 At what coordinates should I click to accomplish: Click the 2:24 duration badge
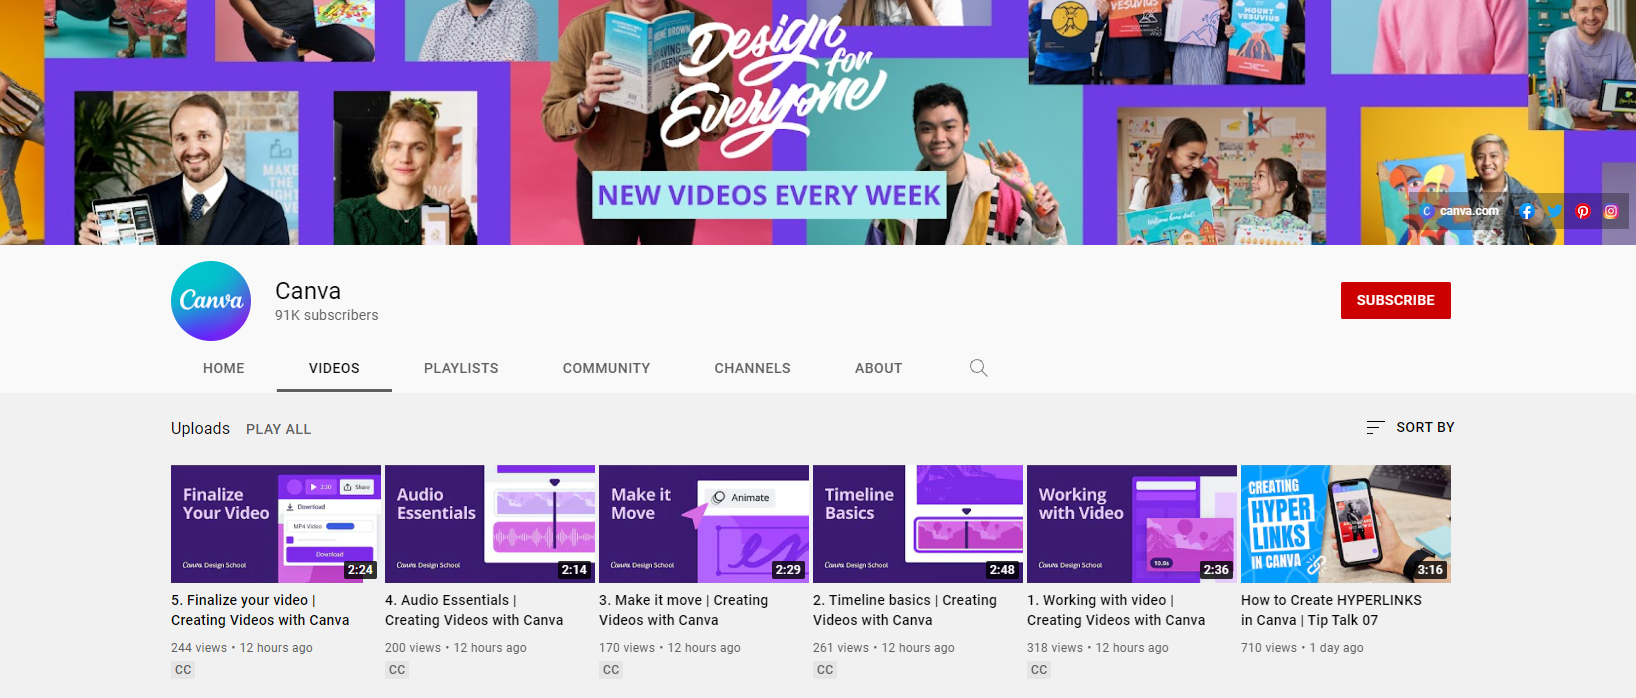(360, 570)
